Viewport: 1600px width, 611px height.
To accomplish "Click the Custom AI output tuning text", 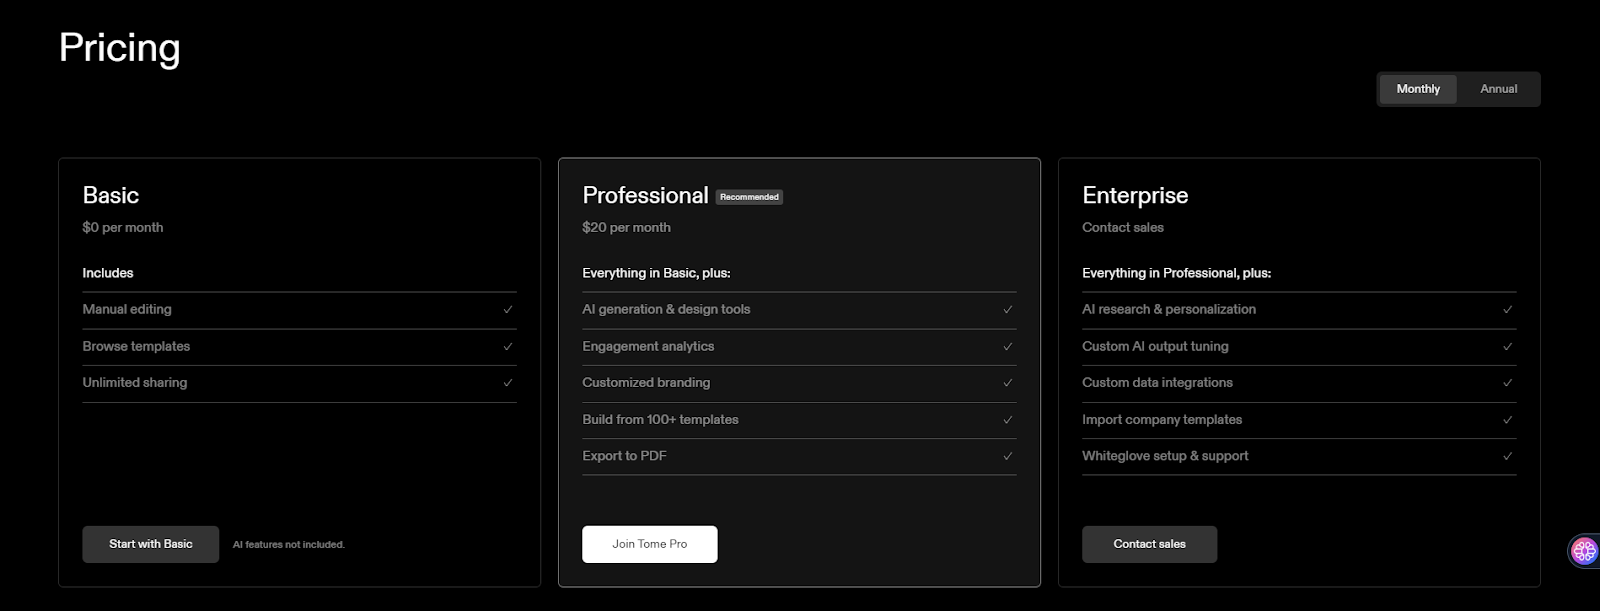I will click(1155, 346).
